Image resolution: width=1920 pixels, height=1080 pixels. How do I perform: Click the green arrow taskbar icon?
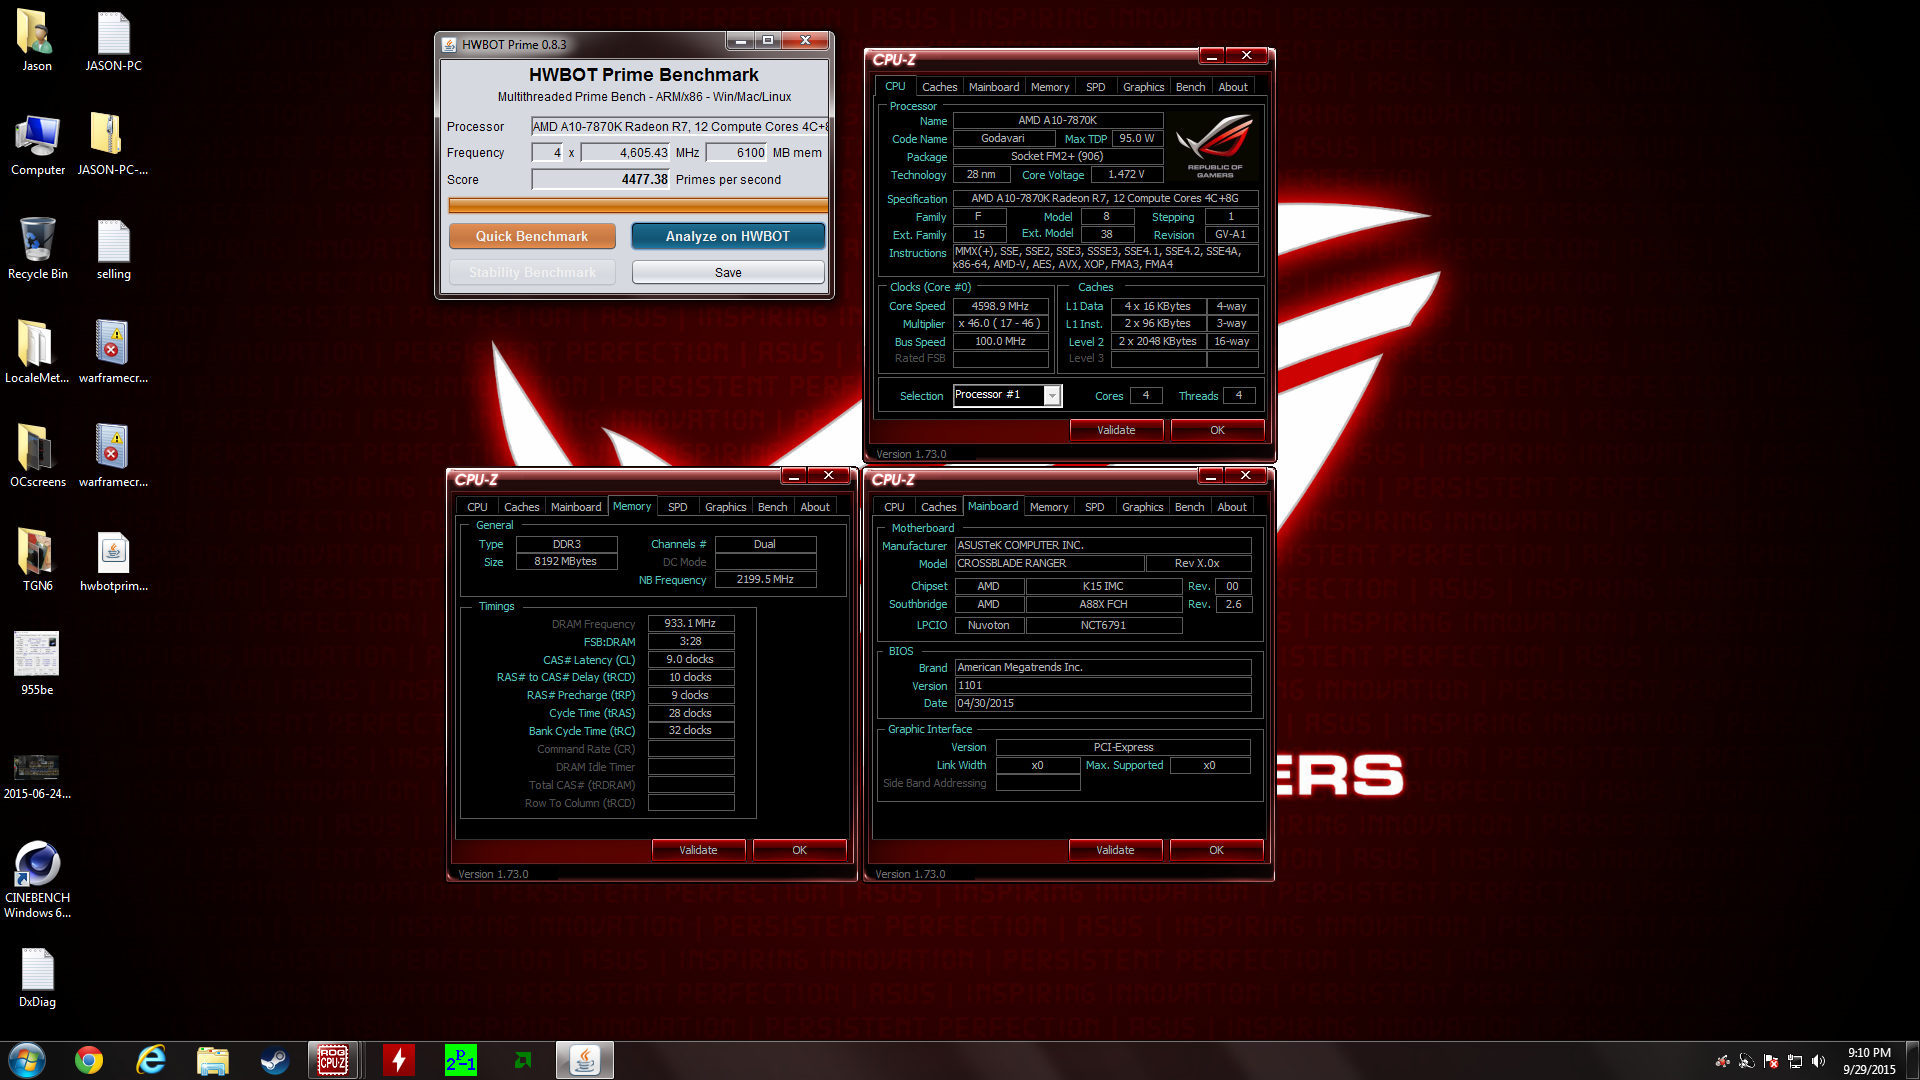(x=523, y=1060)
